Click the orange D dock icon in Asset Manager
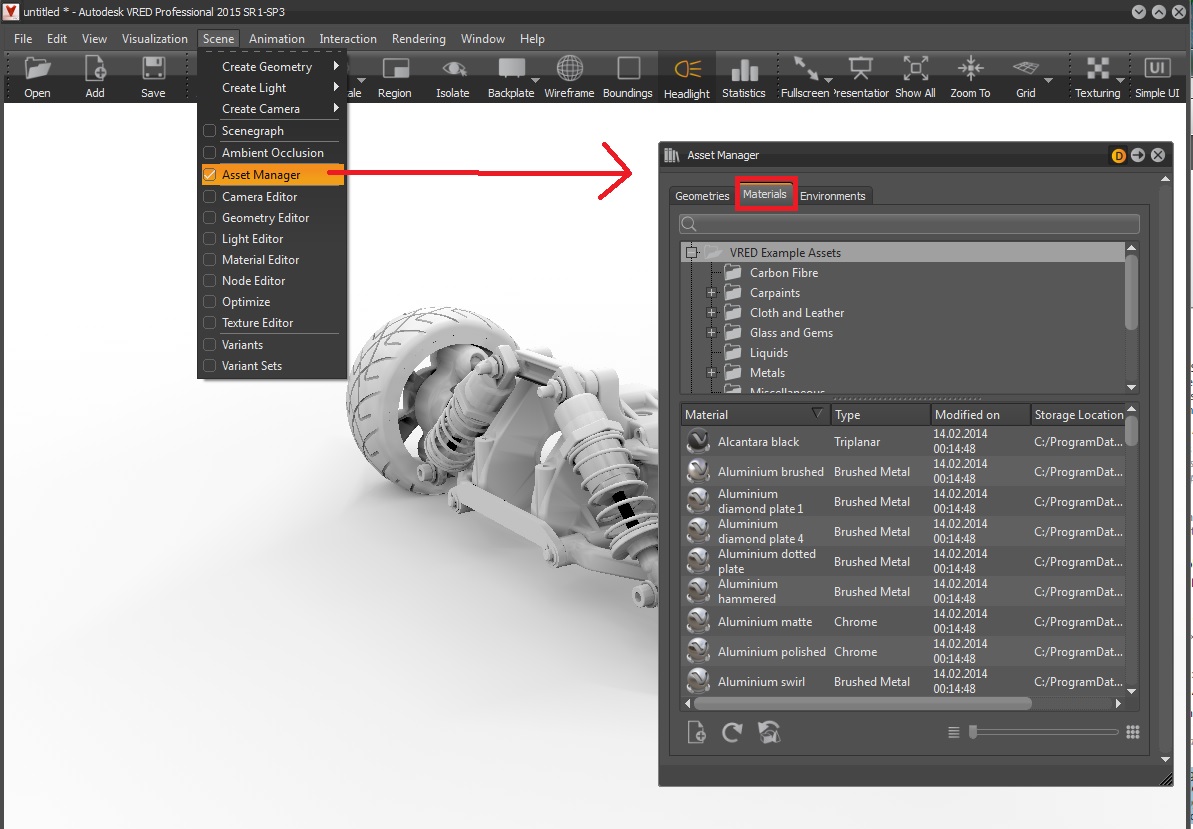The width and height of the screenshot is (1193, 829). 1118,155
